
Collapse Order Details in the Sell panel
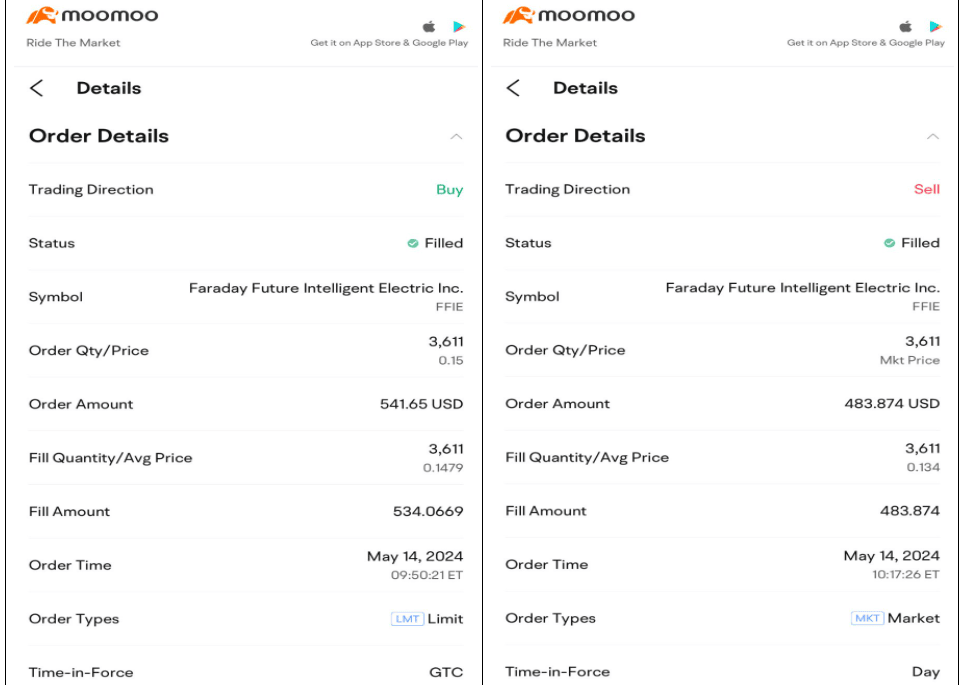coord(933,136)
